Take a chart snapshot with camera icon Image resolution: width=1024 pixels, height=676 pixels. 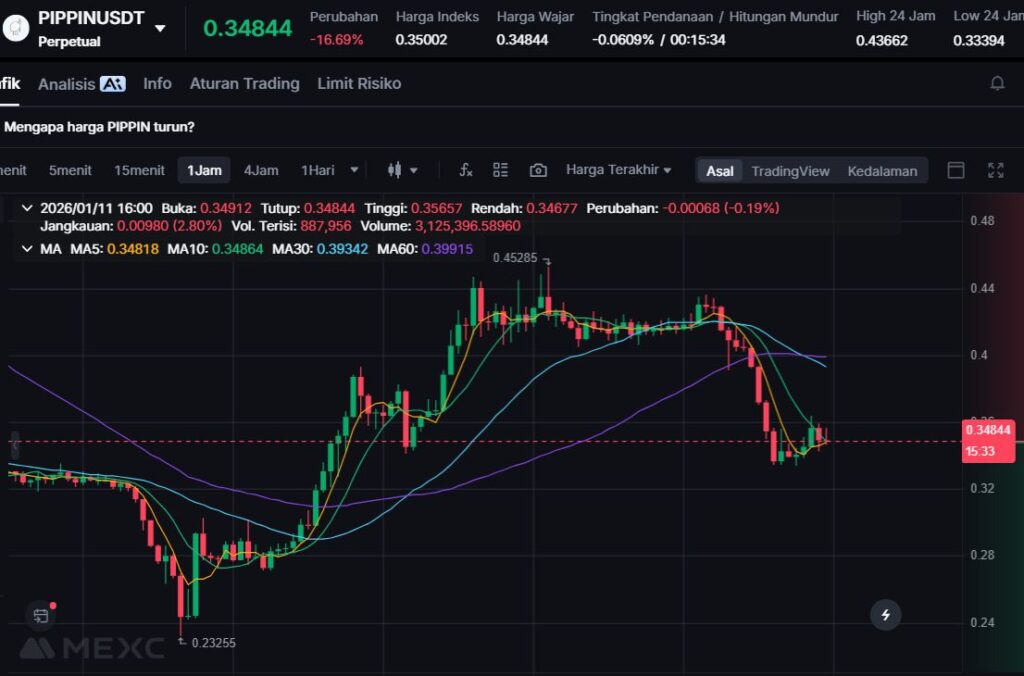(538, 170)
